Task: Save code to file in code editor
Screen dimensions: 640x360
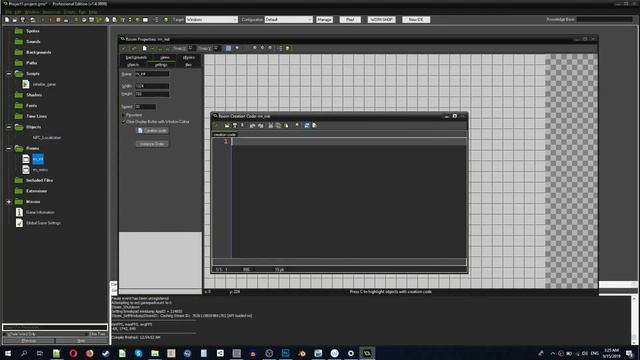Action: click(x=235, y=125)
